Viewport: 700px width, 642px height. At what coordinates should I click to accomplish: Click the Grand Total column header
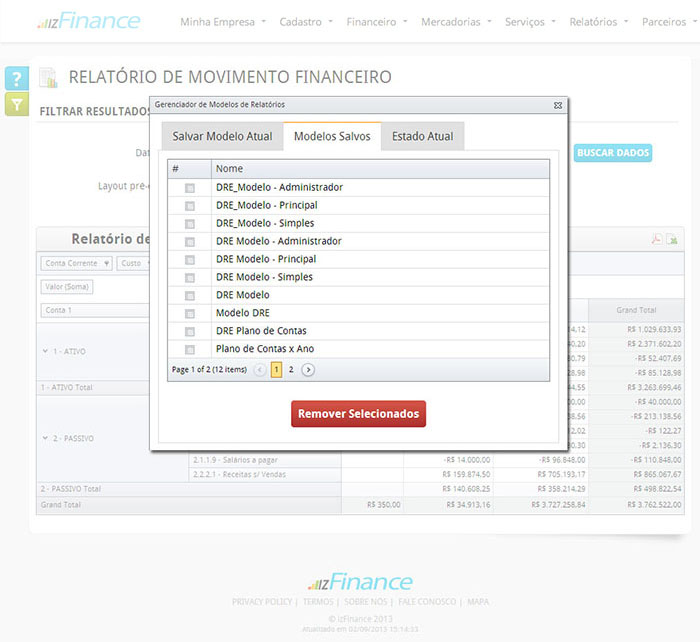click(x=636, y=310)
